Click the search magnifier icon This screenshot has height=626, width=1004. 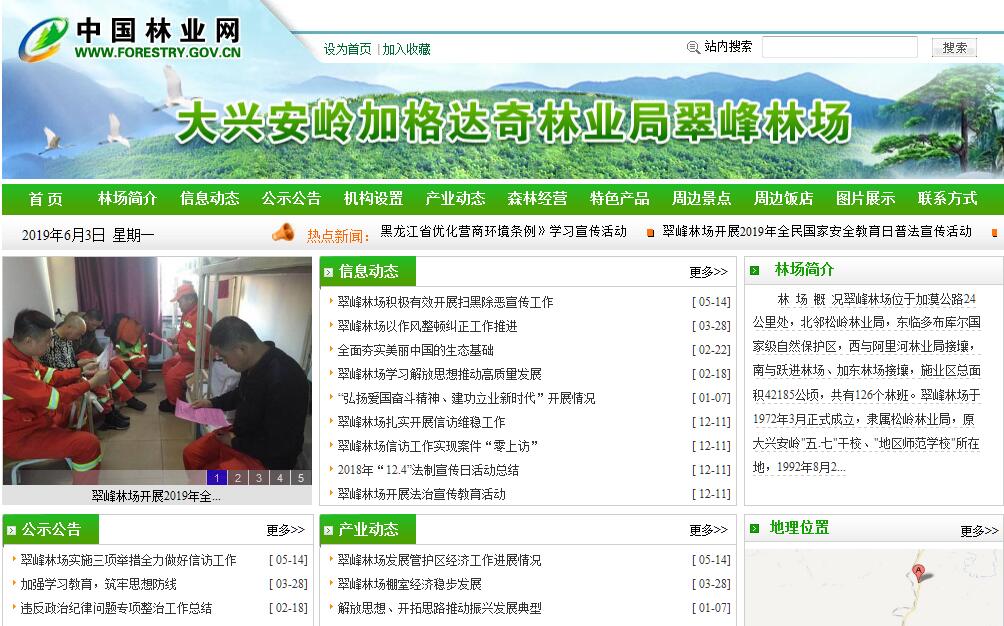693,47
